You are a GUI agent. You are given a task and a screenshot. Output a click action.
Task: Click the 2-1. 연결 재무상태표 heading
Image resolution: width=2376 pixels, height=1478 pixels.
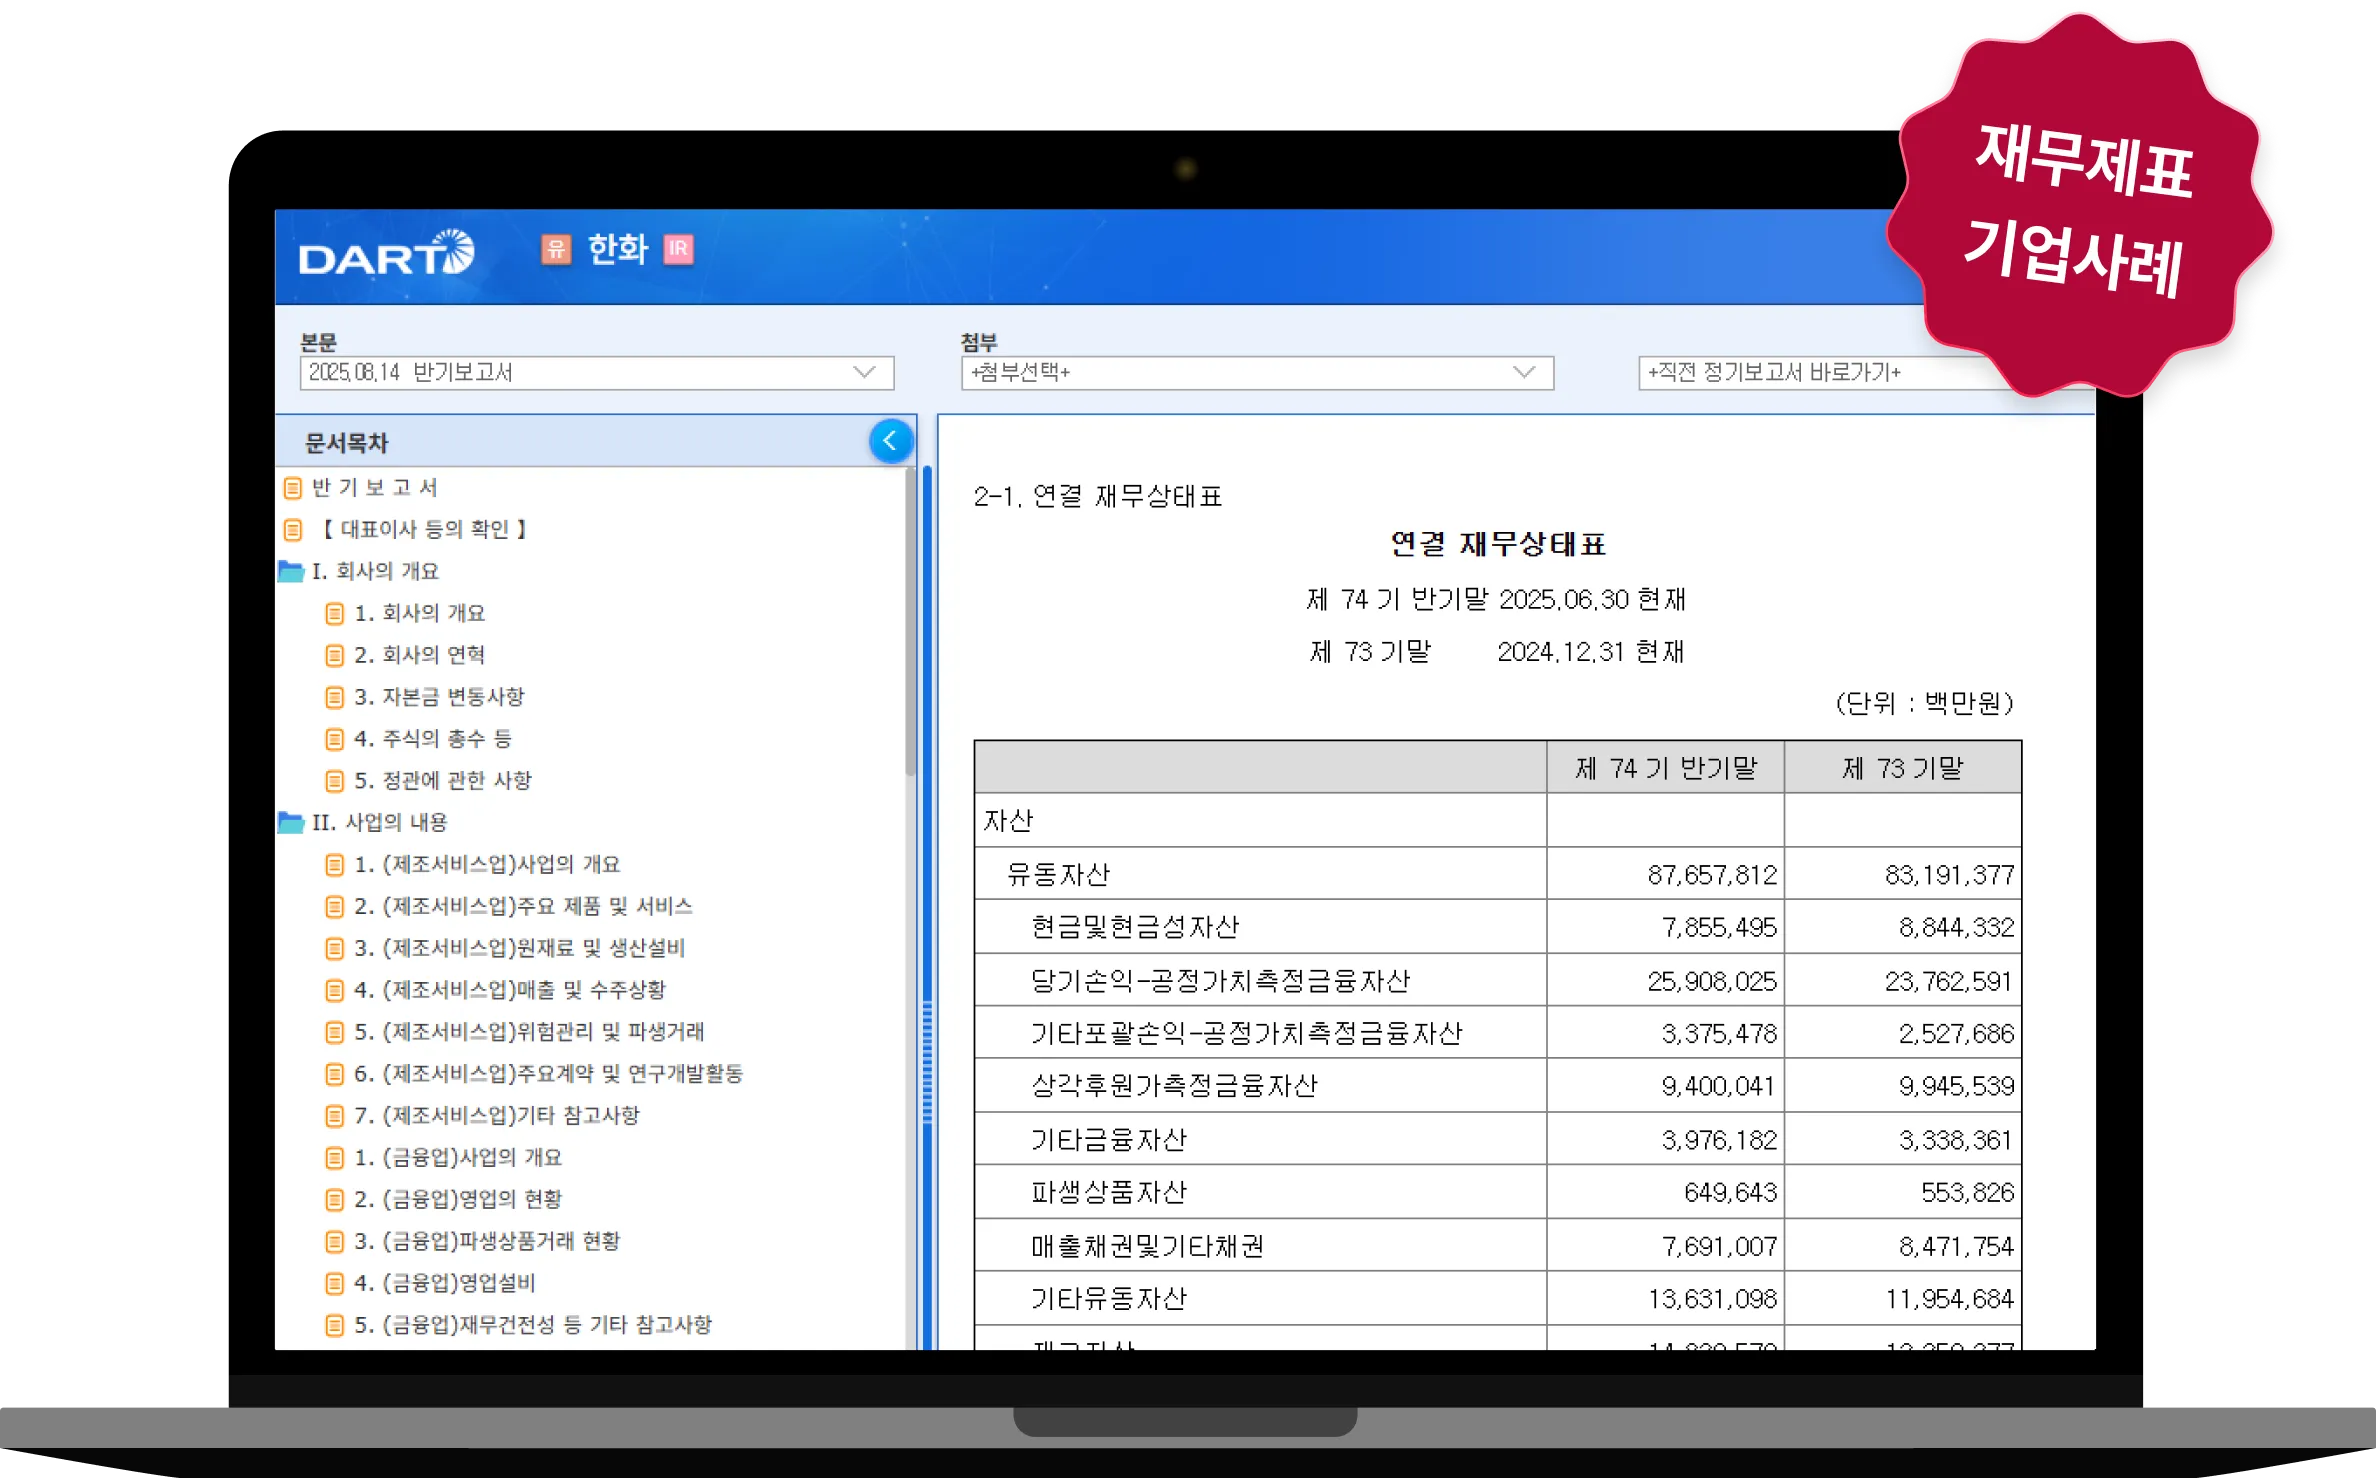[x=1098, y=497]
